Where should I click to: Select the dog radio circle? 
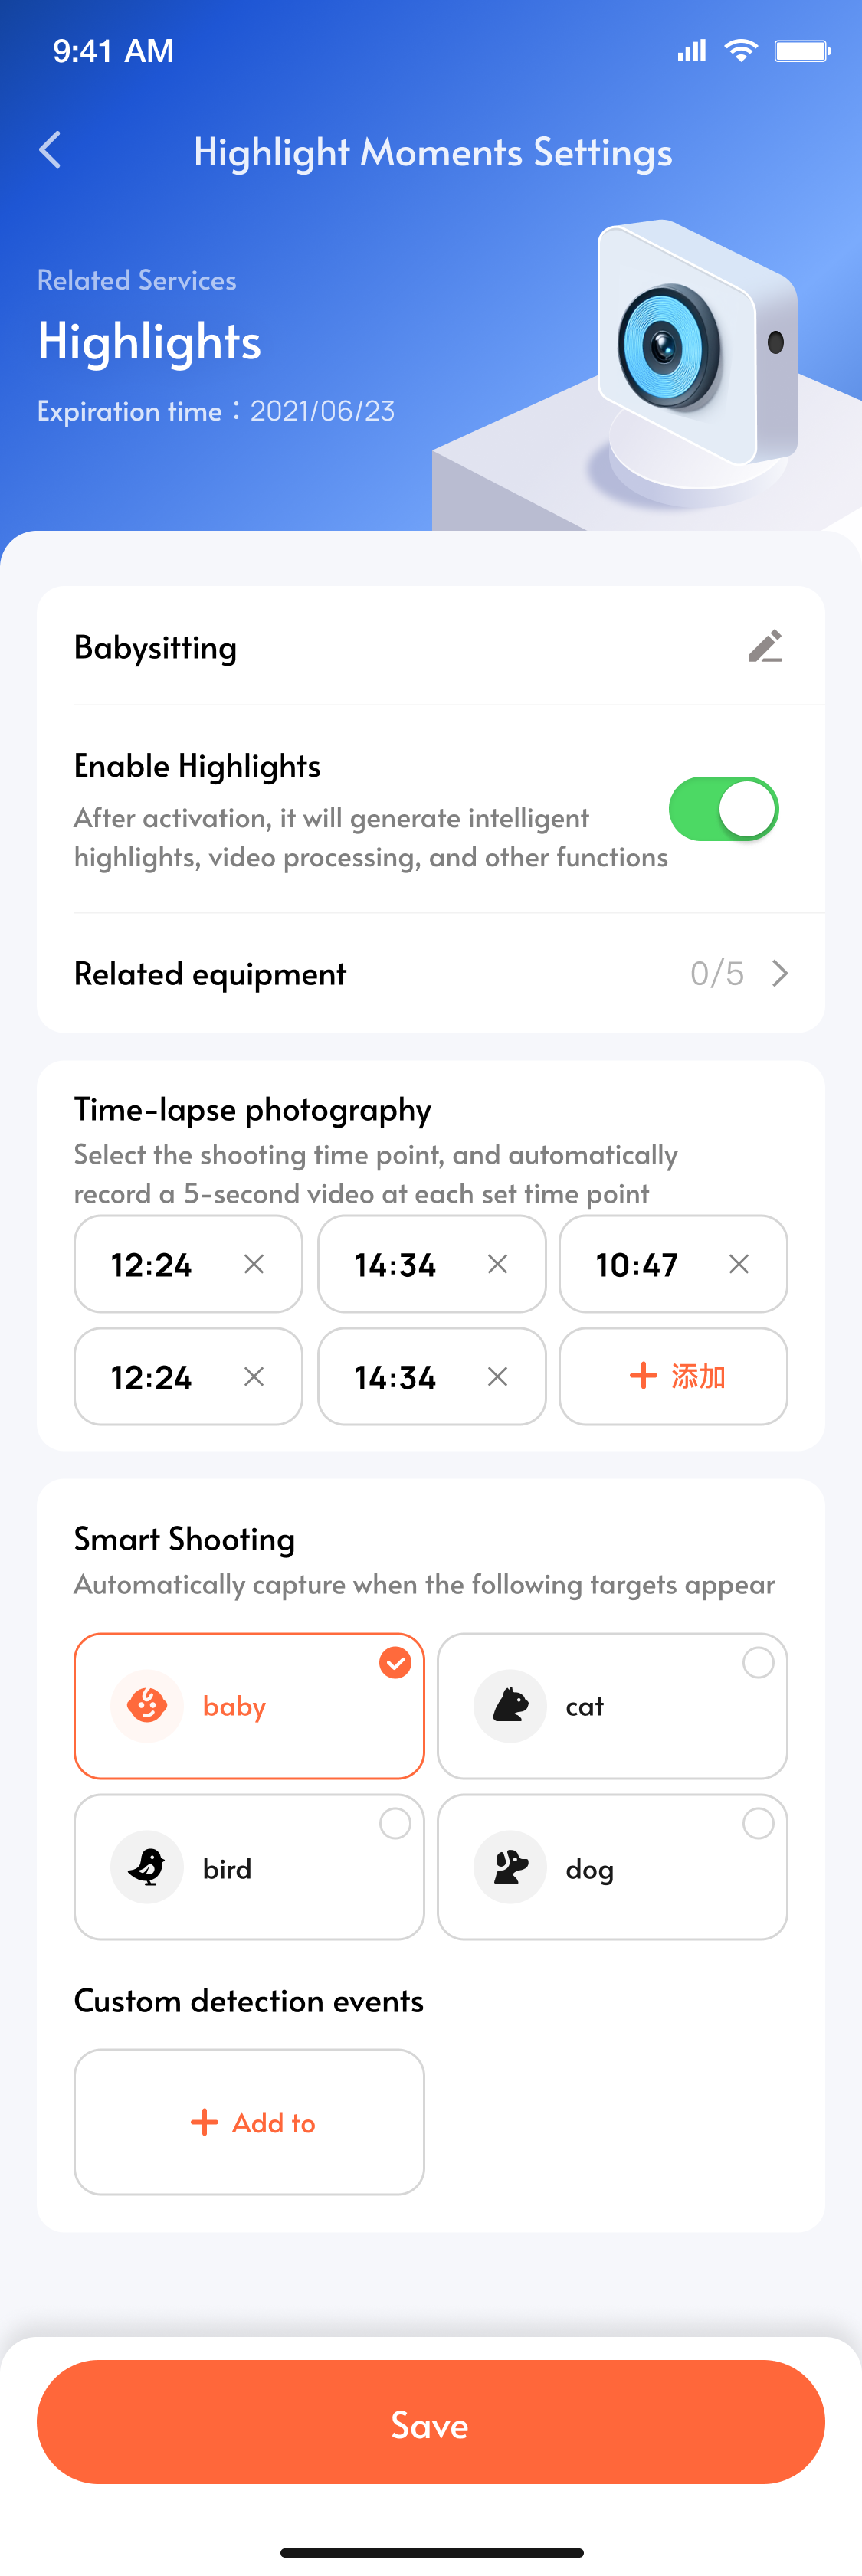[x=758, y=1823]
